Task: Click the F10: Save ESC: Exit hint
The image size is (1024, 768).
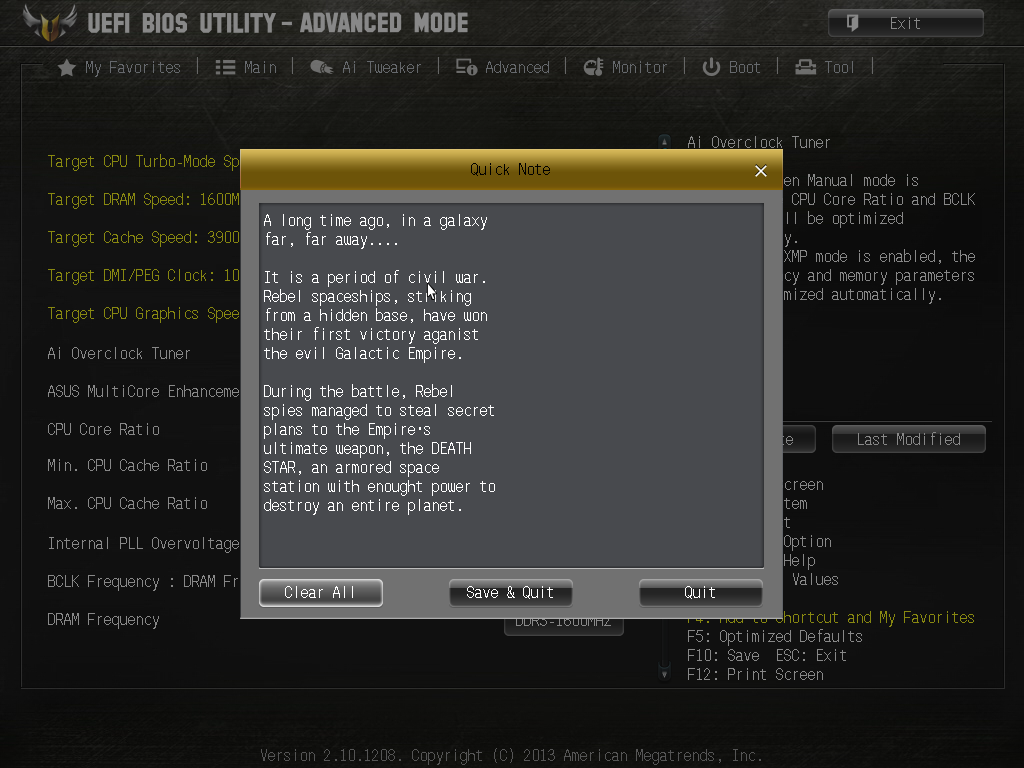Action: click(767, 656)
